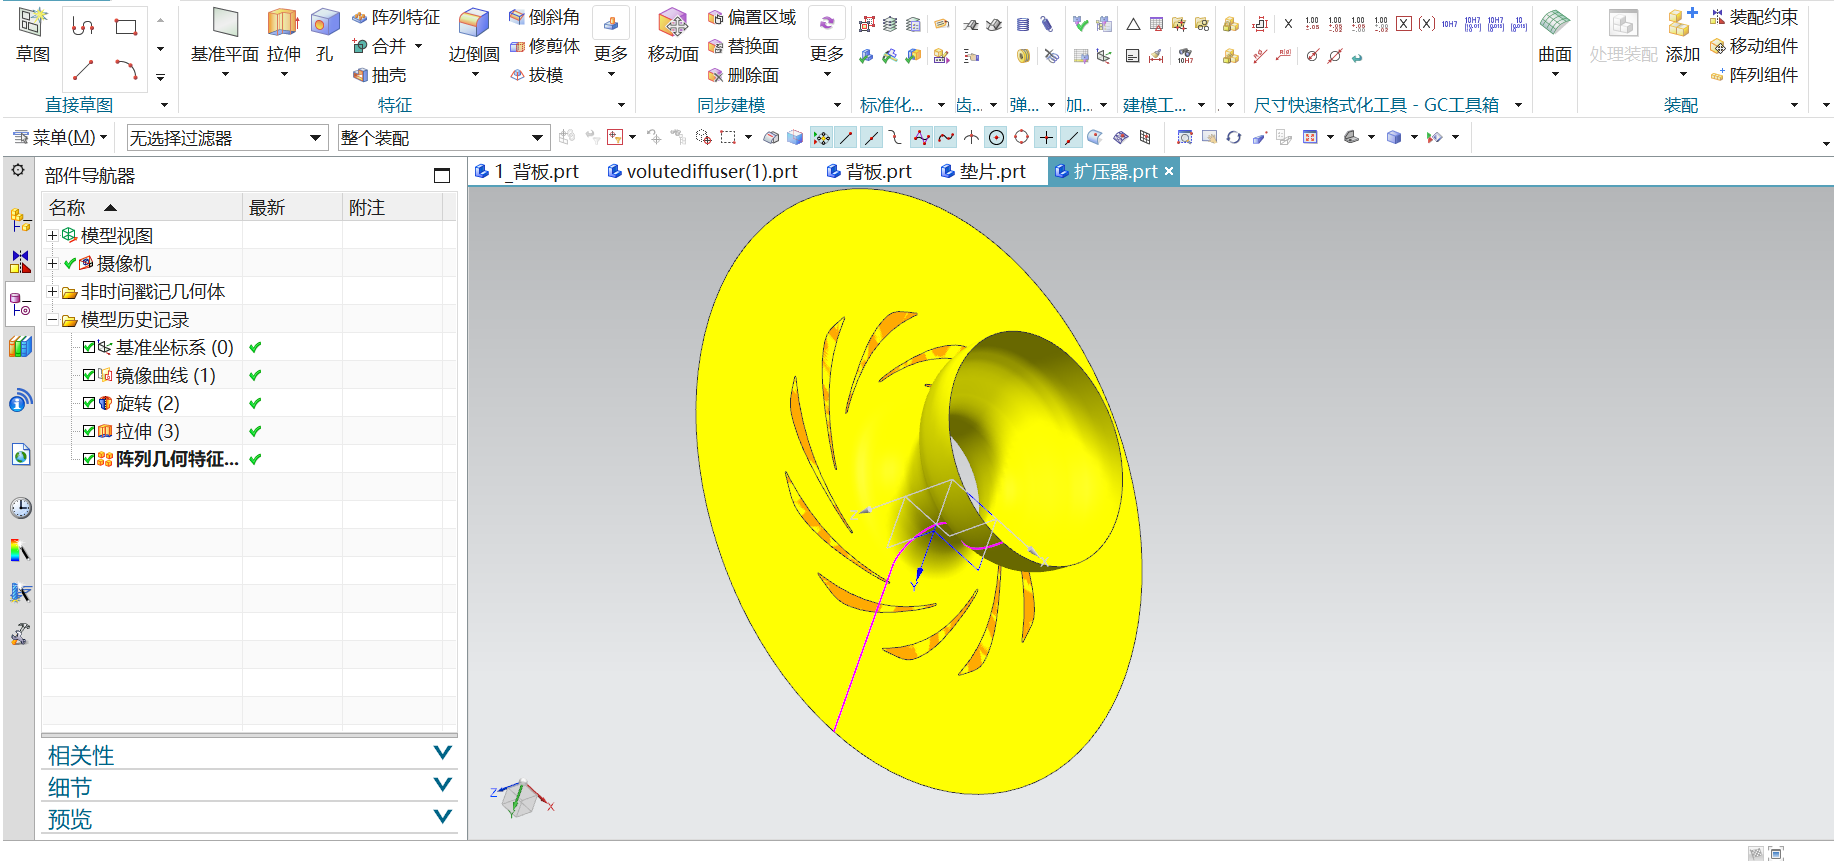Click the 阵列特征 button
The height and width of the screenshot is (861, 1834).
point(396,17)
